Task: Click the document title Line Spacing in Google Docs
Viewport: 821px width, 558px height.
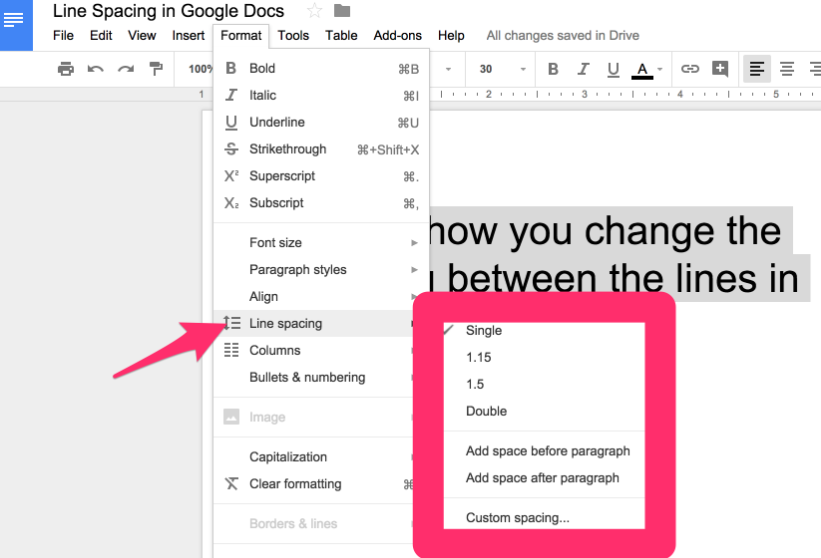Action: (x=168, y=12)
